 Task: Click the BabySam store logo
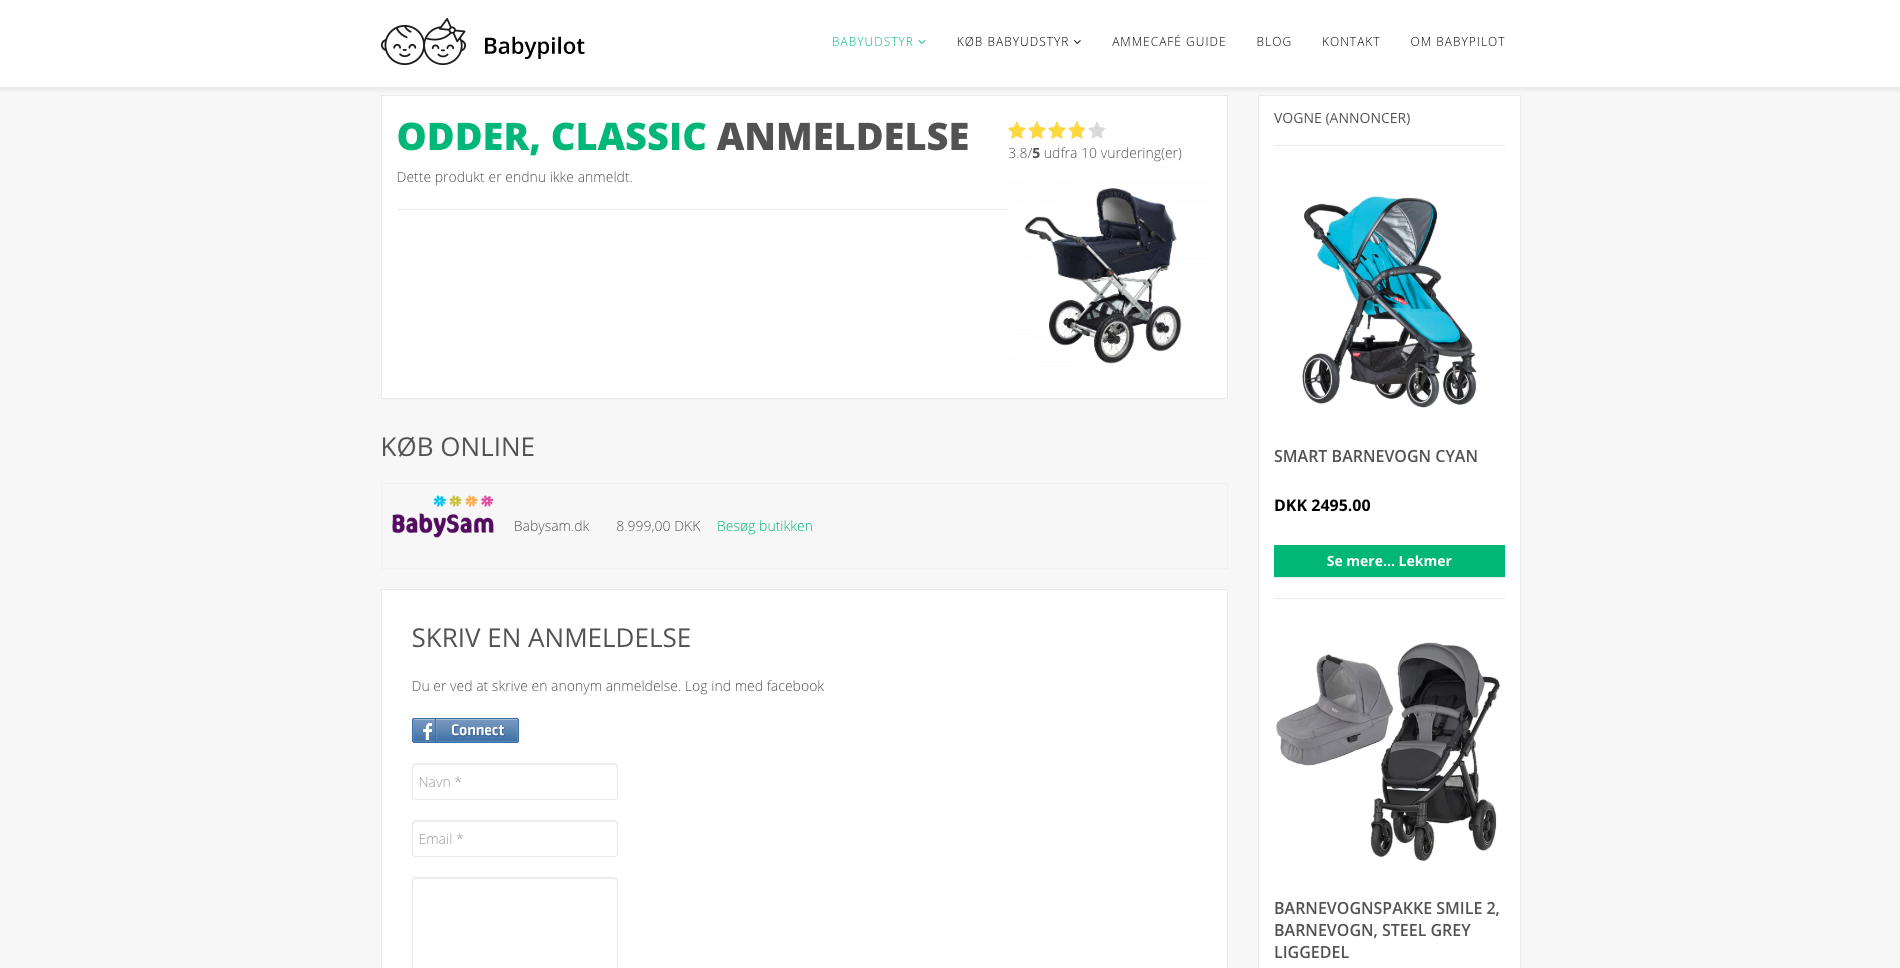(443, 516)
